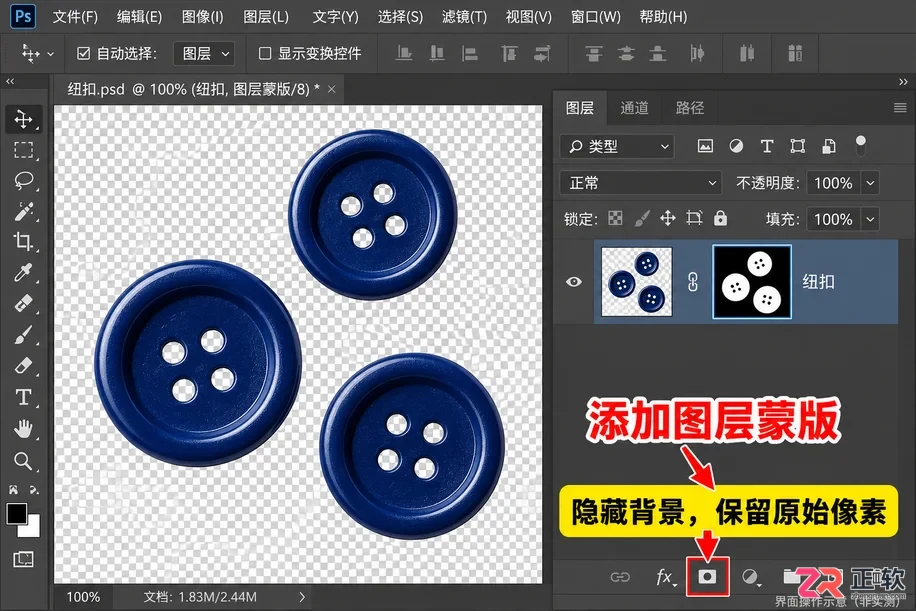The width and height of the screenshot is (916, 611).
Task: Open the fx layer style menu
Action: point(665,577)
